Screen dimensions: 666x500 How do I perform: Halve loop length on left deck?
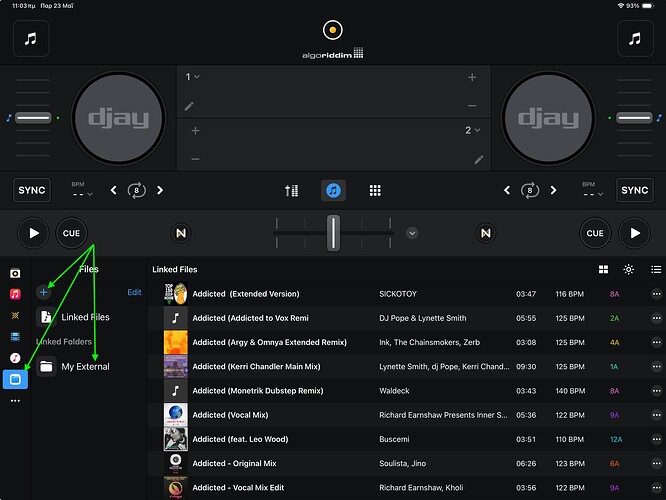tap(113, 190)
